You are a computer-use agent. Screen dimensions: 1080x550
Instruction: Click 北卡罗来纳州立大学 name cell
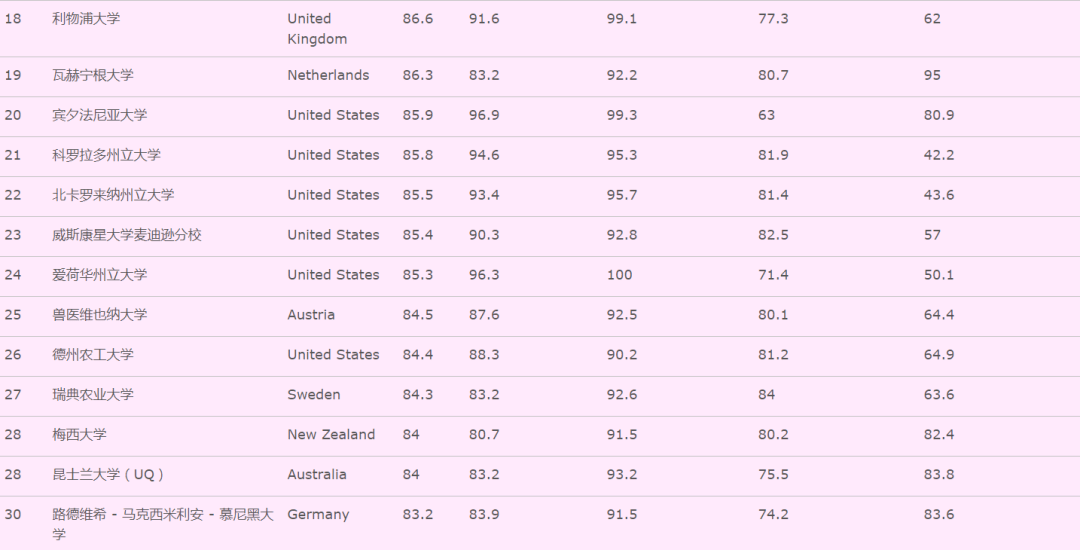tap(113, 195)
